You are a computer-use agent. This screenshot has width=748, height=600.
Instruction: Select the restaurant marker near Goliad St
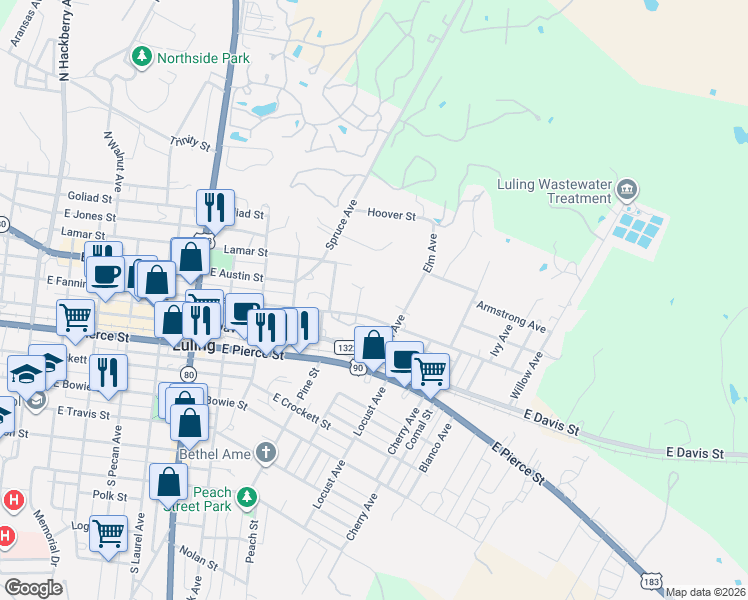pos(216,207)
